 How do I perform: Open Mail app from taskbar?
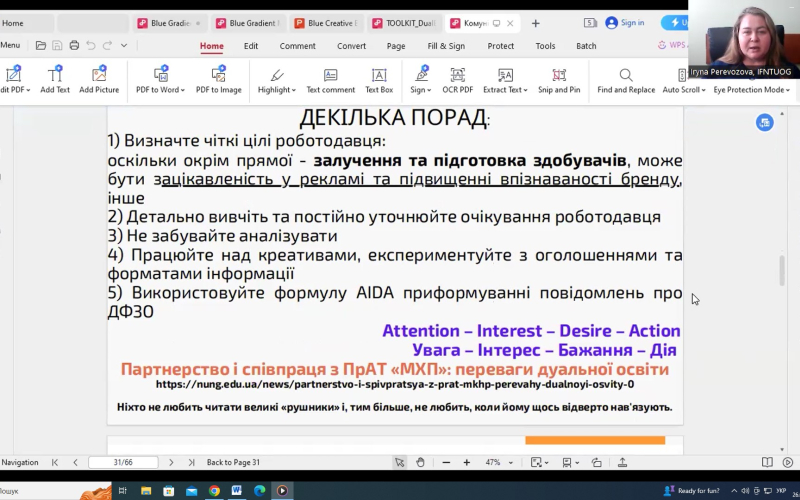(x=191, y=491)
